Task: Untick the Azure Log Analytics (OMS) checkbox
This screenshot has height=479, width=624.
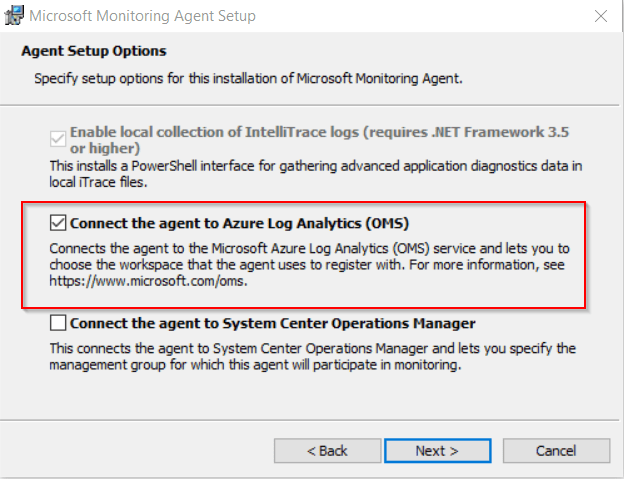Action: point(59,223)
